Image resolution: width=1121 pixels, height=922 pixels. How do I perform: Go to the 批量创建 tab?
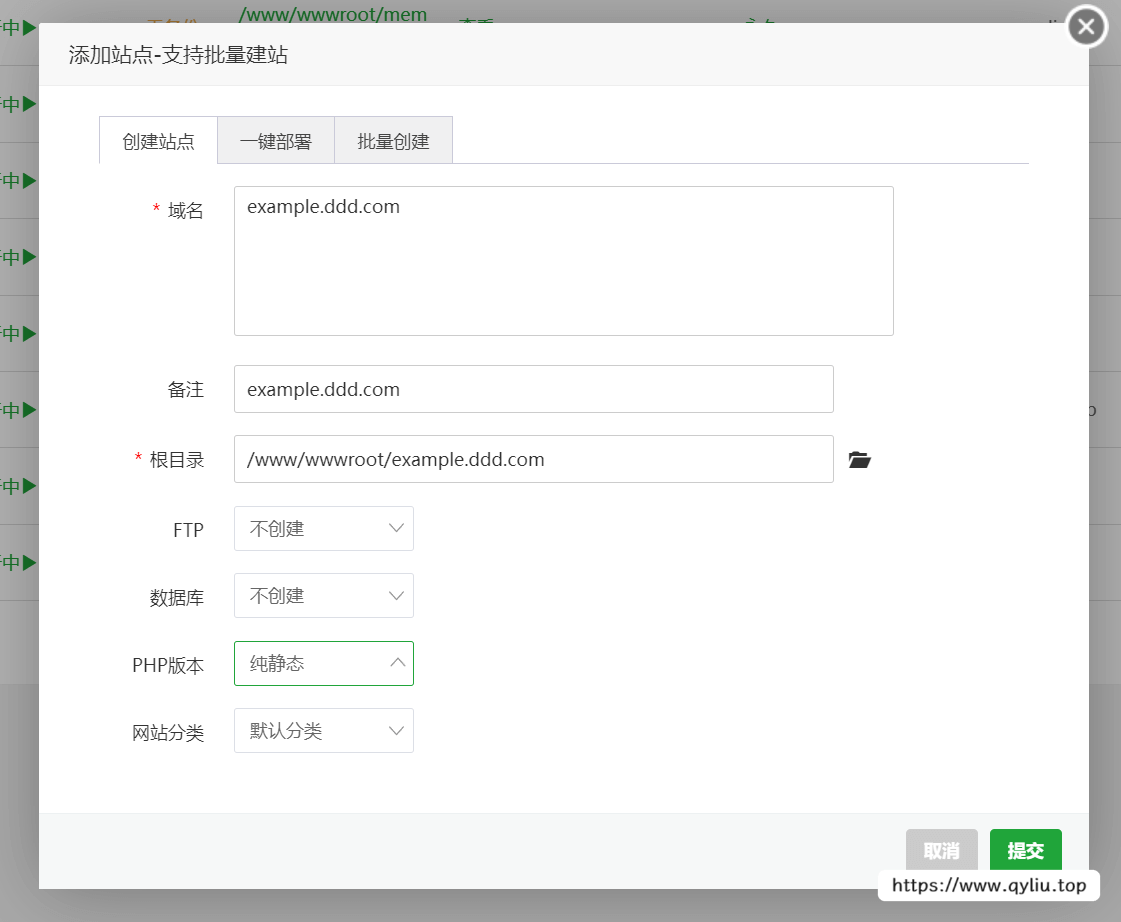(x=393, y=141)
